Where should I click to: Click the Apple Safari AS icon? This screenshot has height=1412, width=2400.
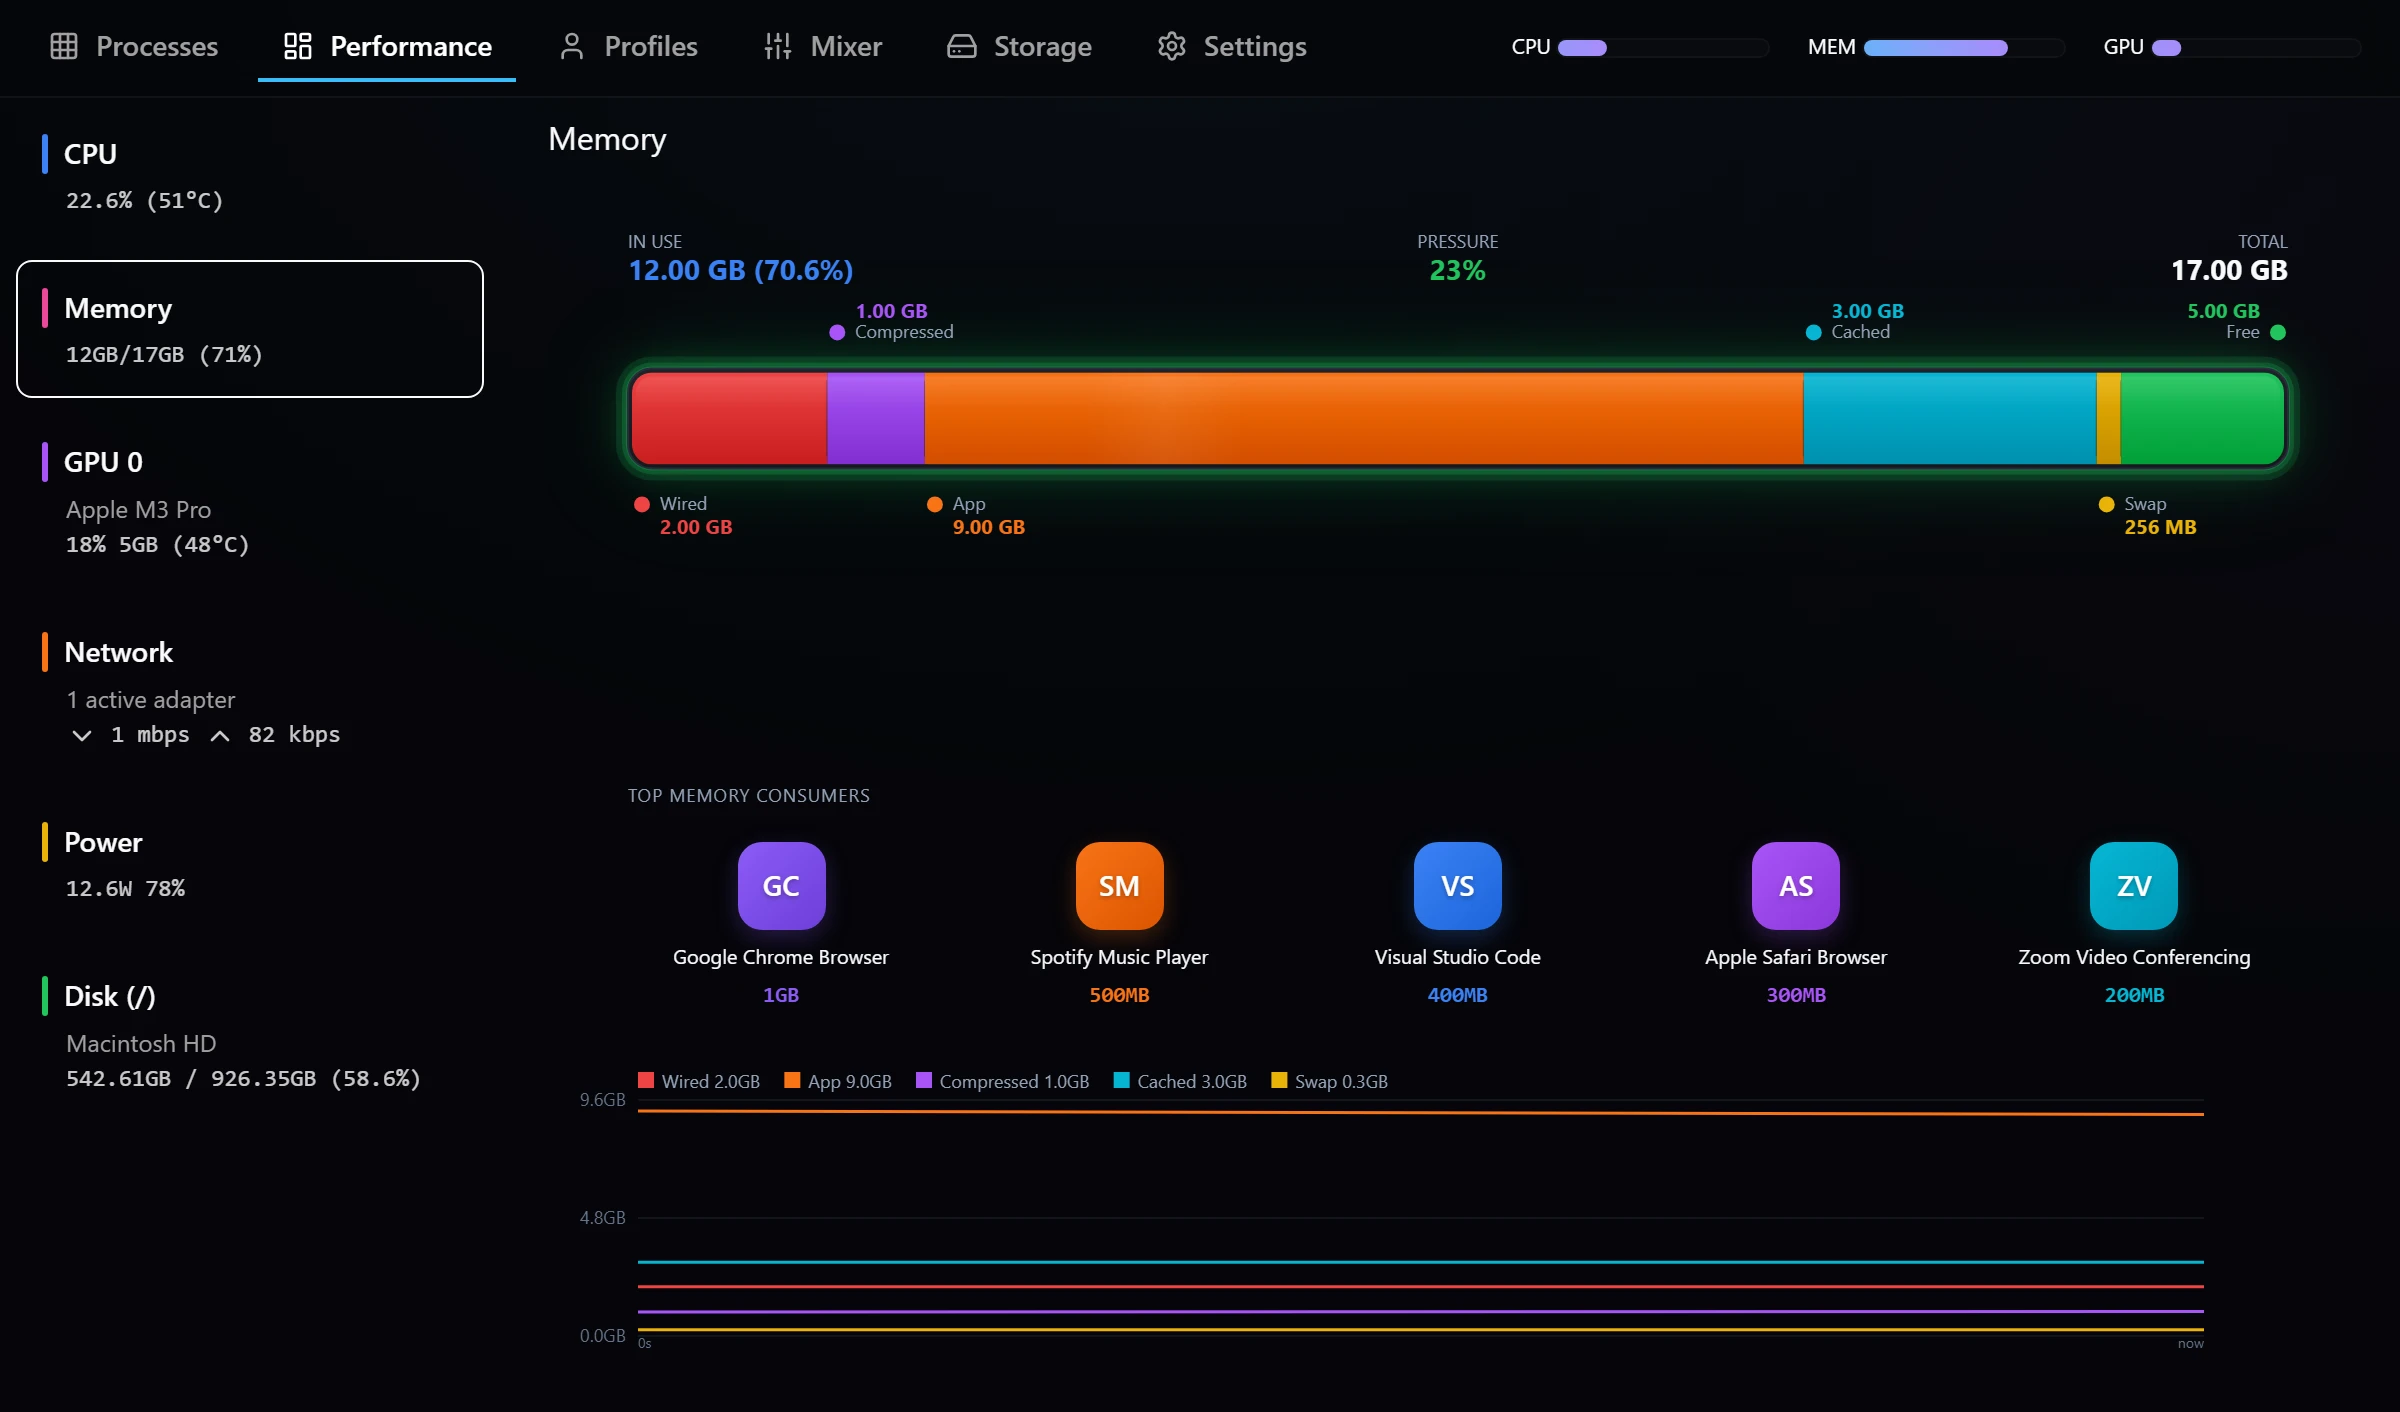point(1795,886)
